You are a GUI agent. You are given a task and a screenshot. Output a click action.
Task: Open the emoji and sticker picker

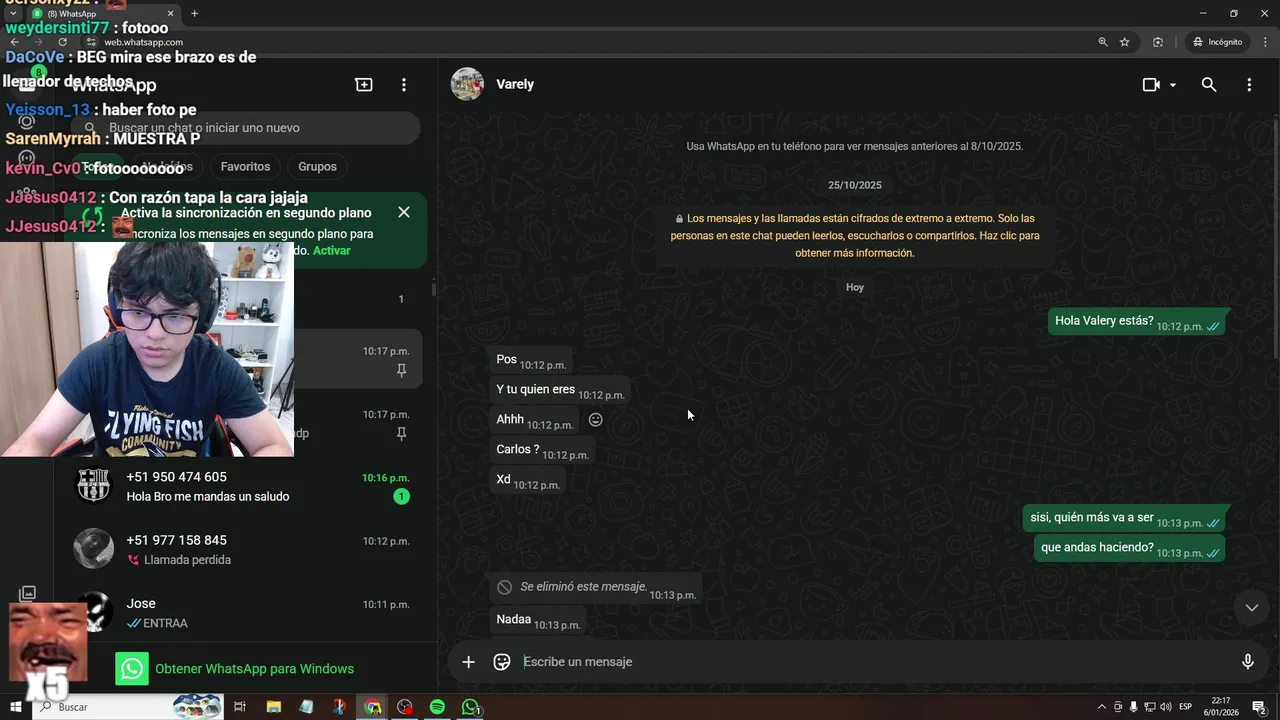coord(502,662)
